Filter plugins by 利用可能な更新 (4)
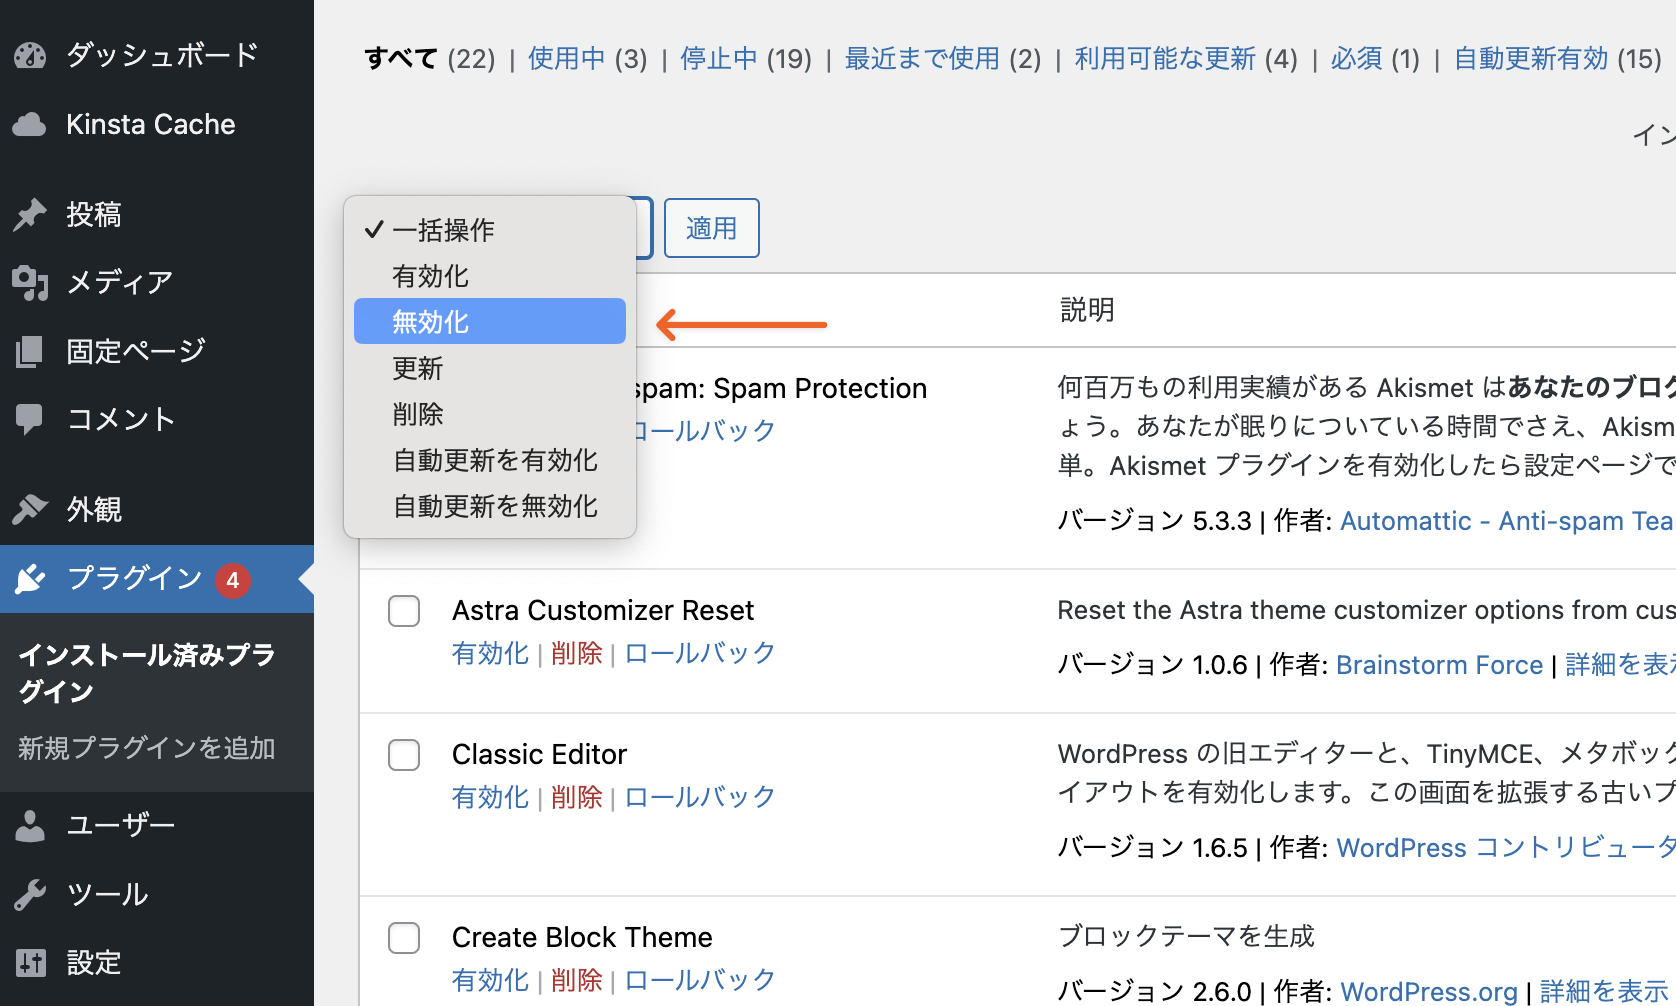 1186,59
